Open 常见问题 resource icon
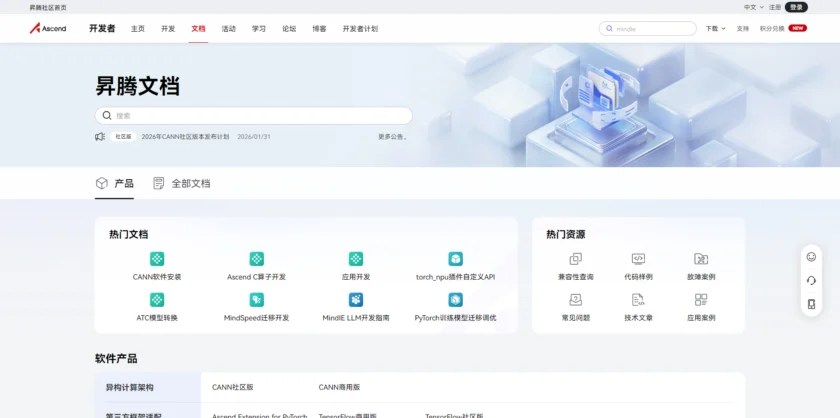Screen dimensions: 840x418 (576, 300)
